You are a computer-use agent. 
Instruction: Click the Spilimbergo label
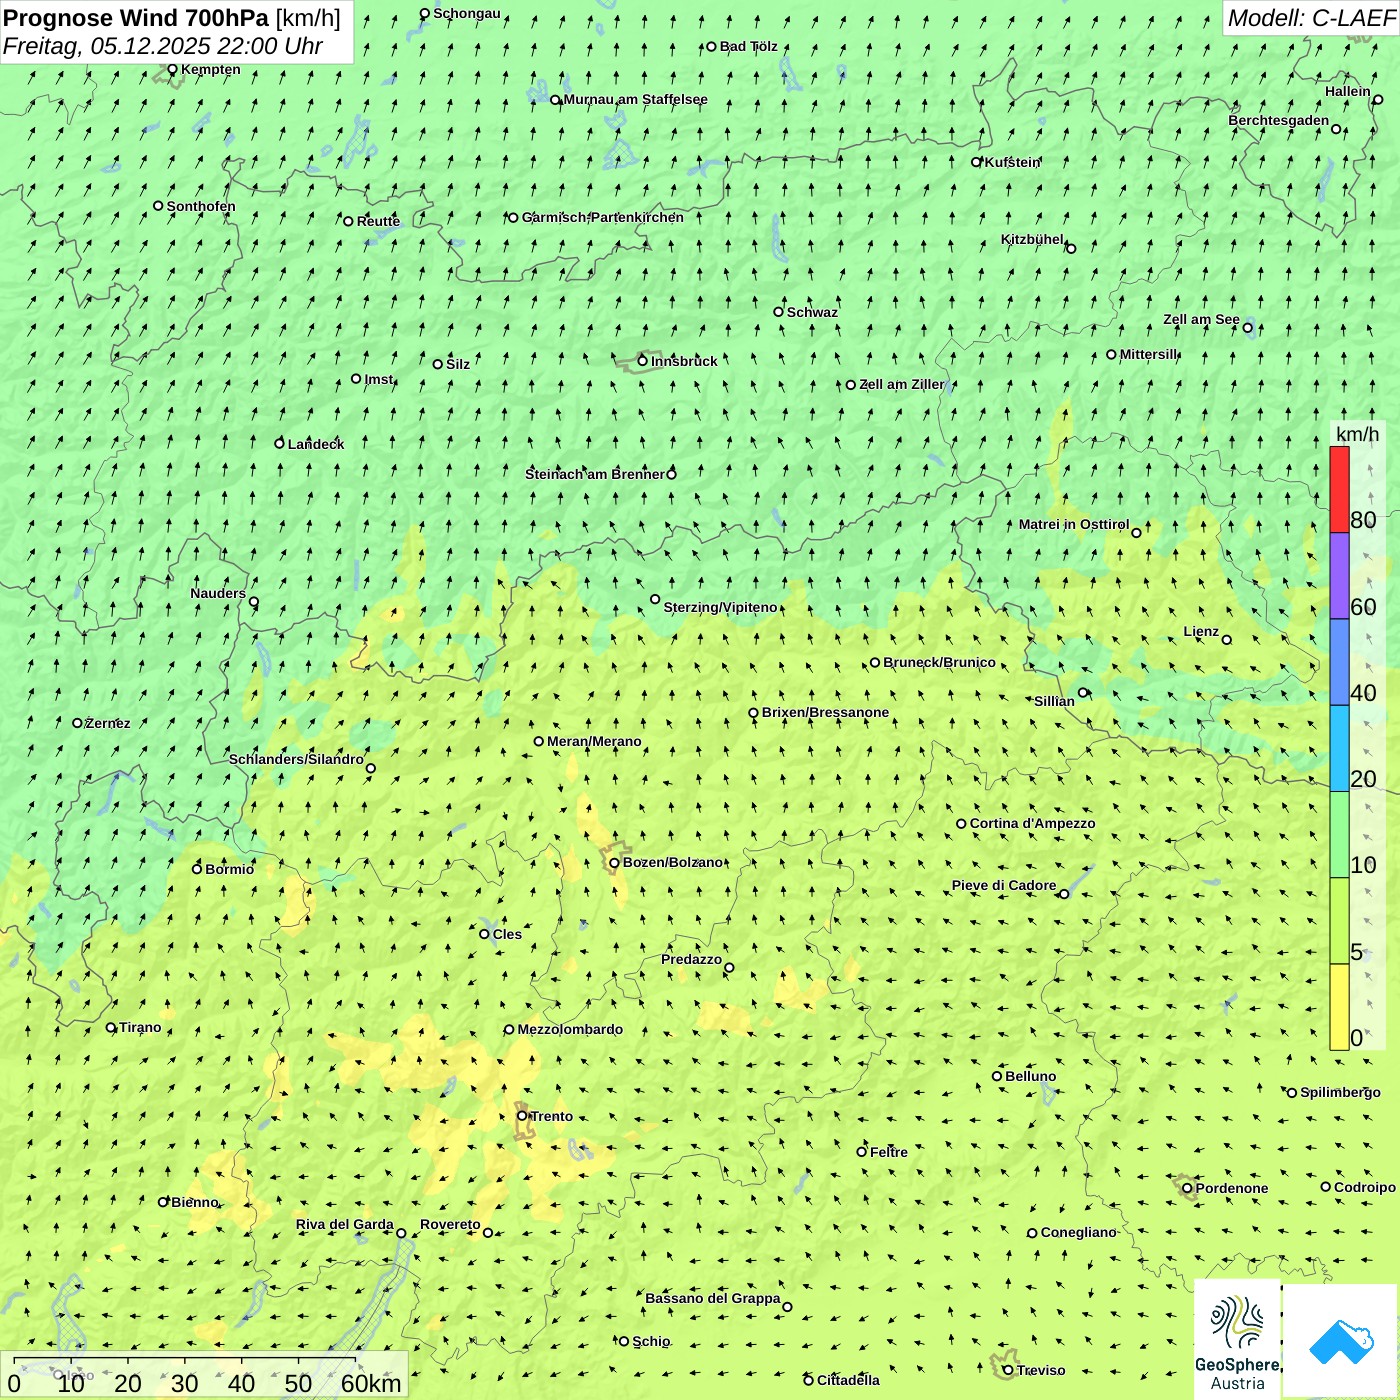[1340, 1092]
